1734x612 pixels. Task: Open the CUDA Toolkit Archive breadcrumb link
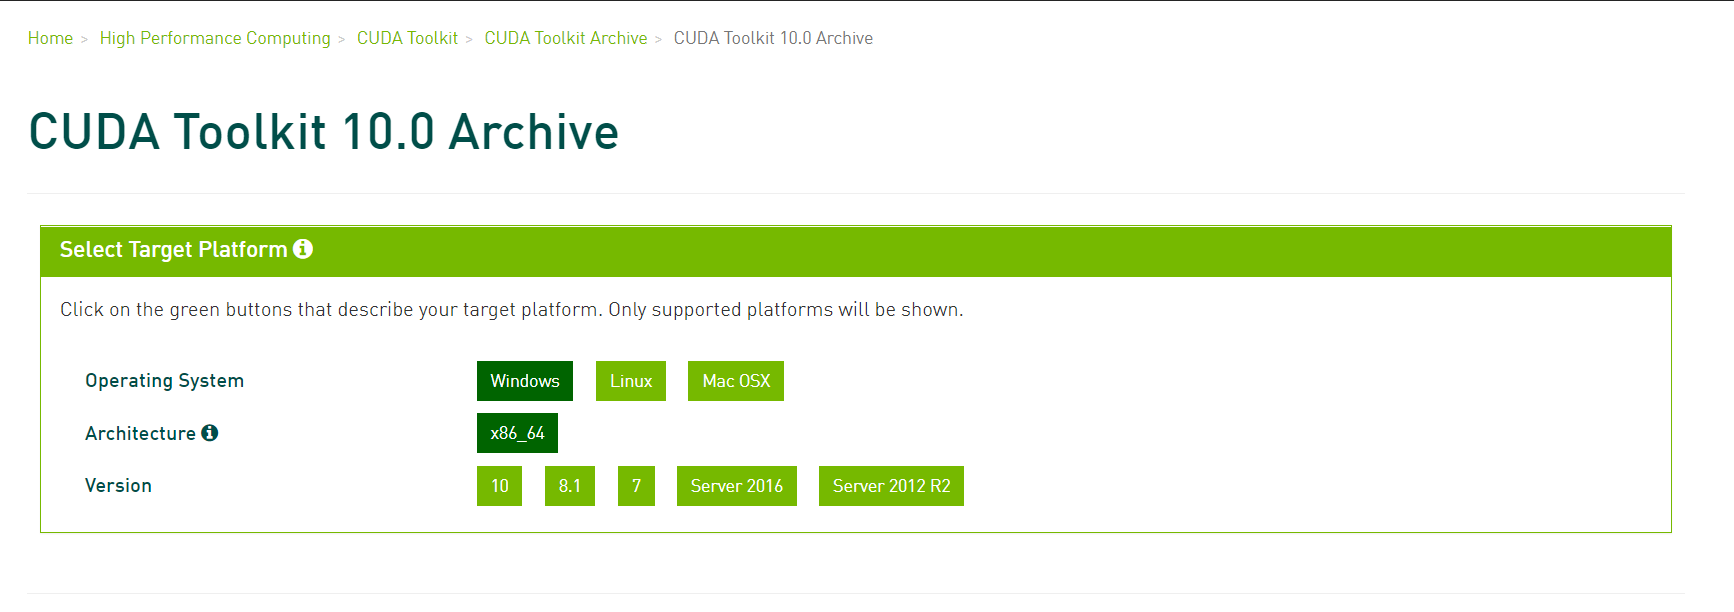click(x=566, y=38)
